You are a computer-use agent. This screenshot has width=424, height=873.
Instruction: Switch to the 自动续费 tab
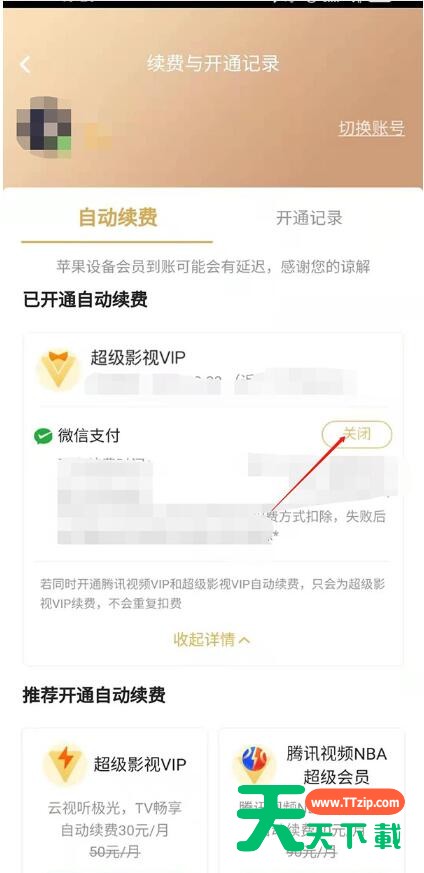pyautogui.click(x=117, y=217)
